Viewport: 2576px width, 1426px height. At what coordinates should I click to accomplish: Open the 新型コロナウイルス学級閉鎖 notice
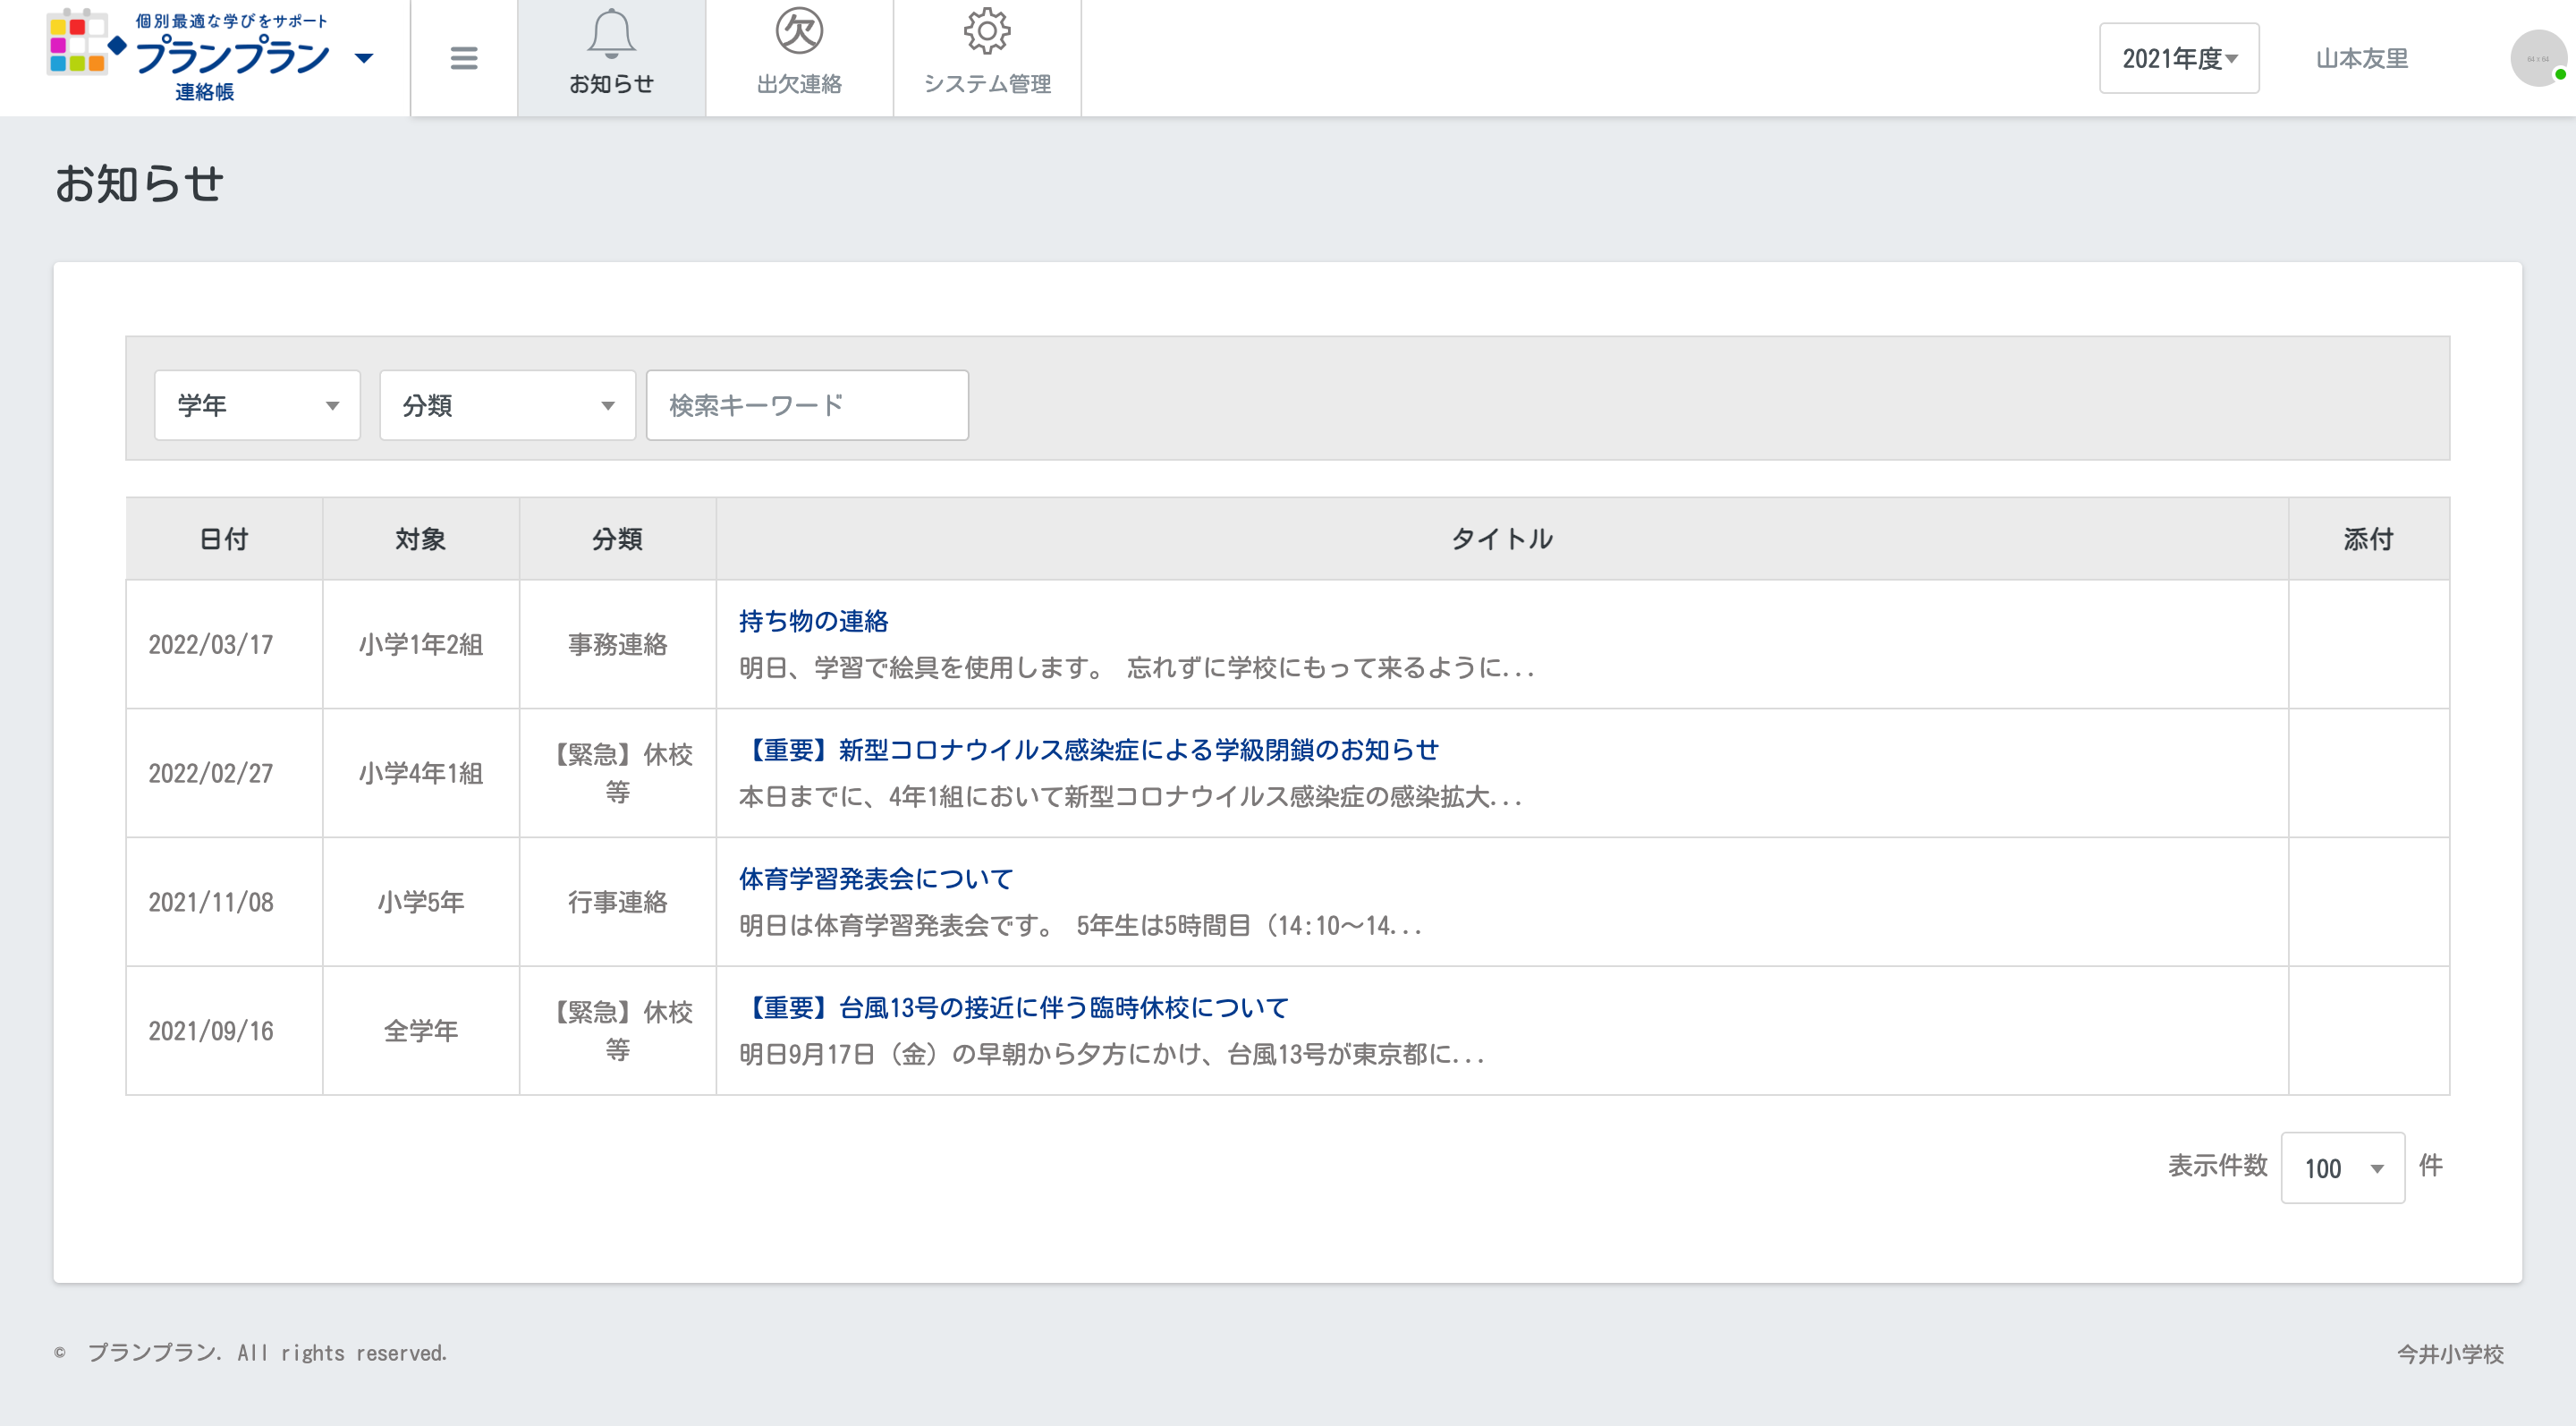point(1089,750)
